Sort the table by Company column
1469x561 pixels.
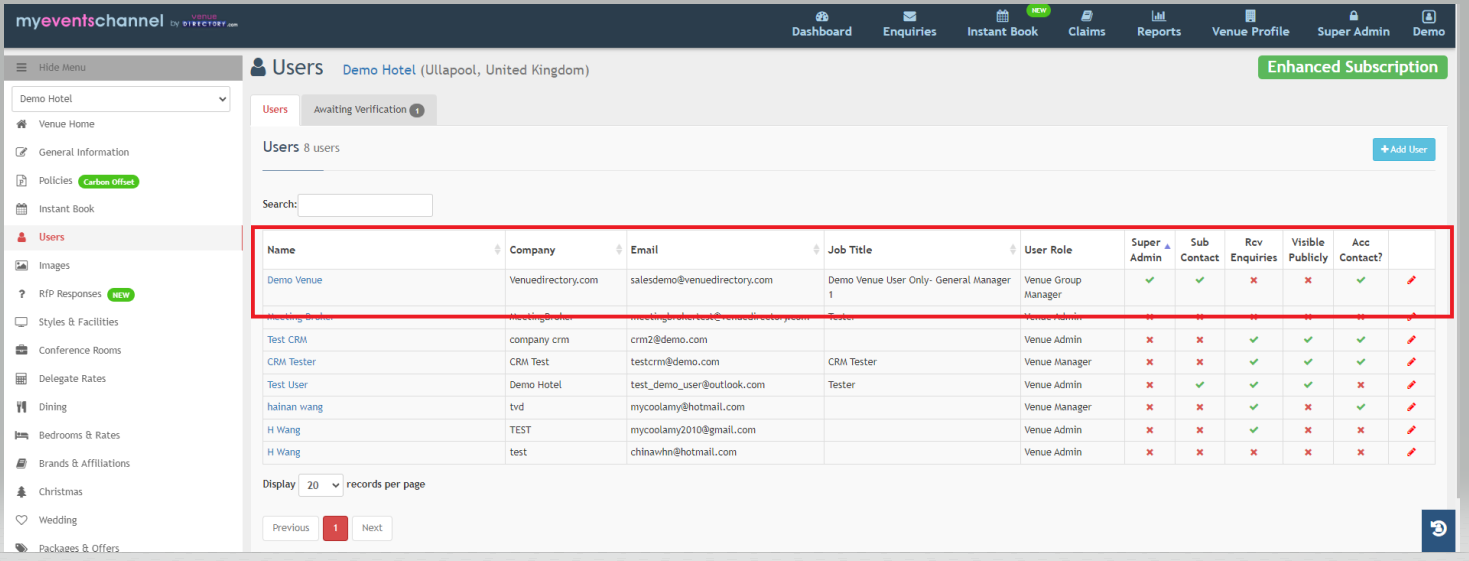click(x=565, y=250)
